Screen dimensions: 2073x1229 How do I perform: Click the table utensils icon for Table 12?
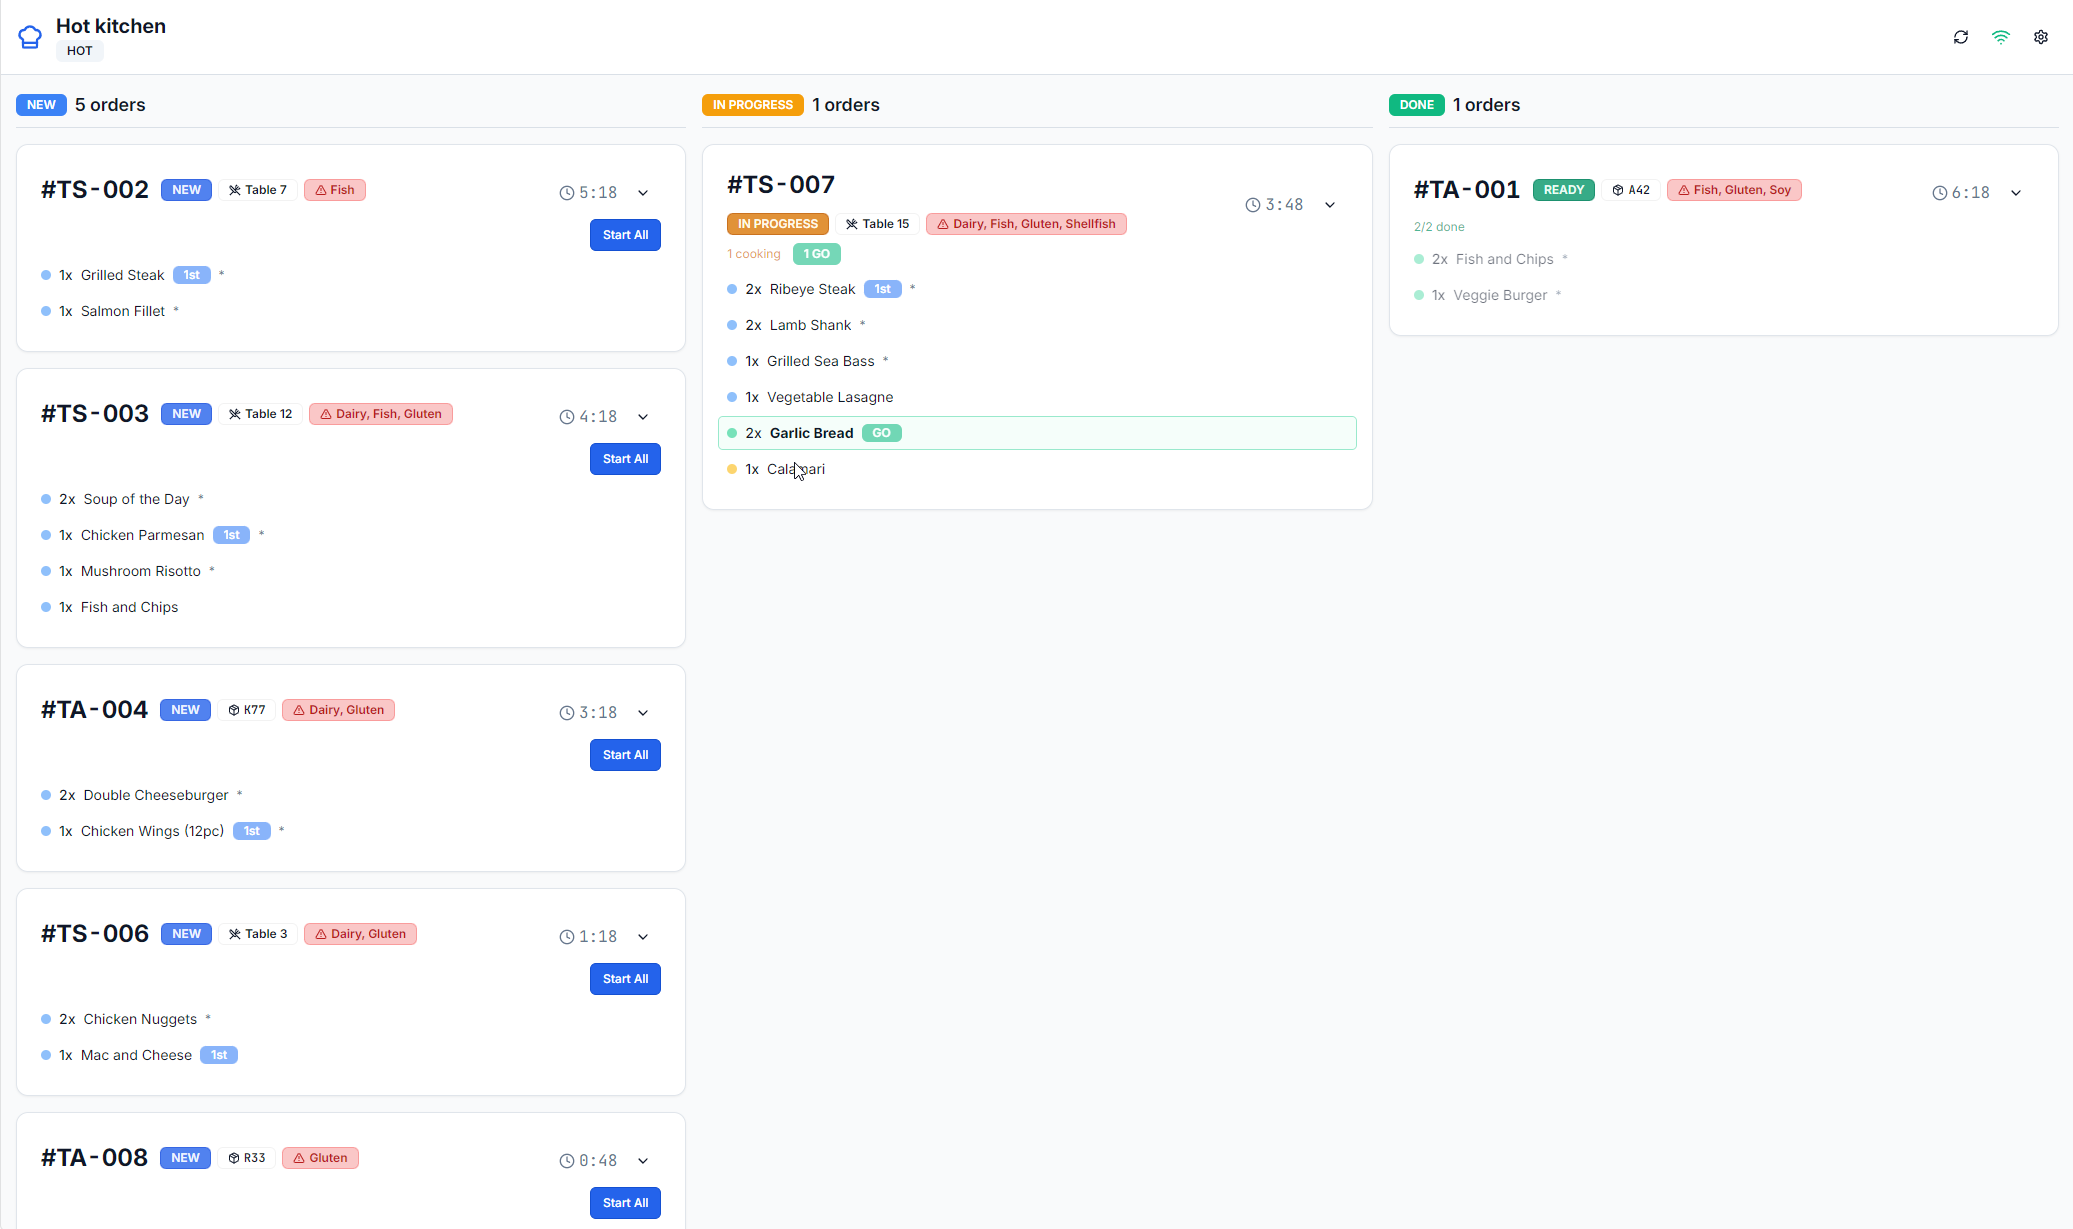point(236,413)
